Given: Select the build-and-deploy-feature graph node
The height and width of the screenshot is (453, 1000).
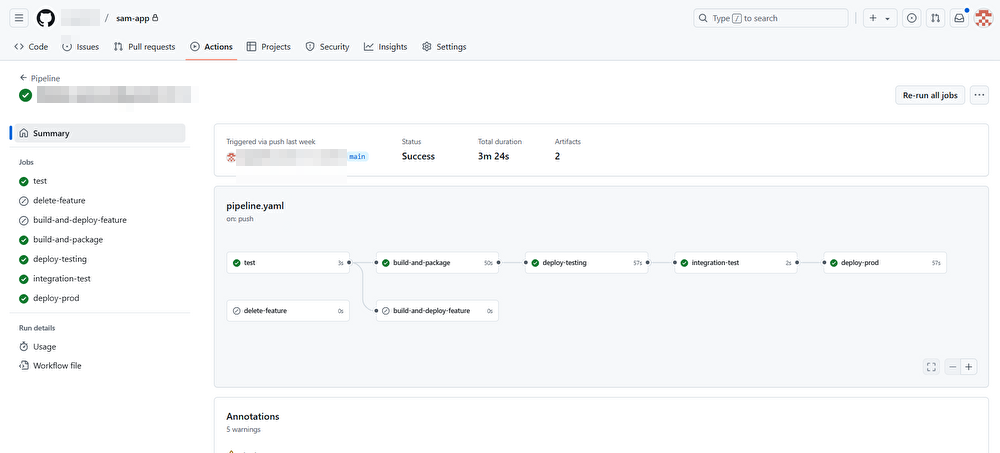Looking at the screenshot, I should (438, 311).
